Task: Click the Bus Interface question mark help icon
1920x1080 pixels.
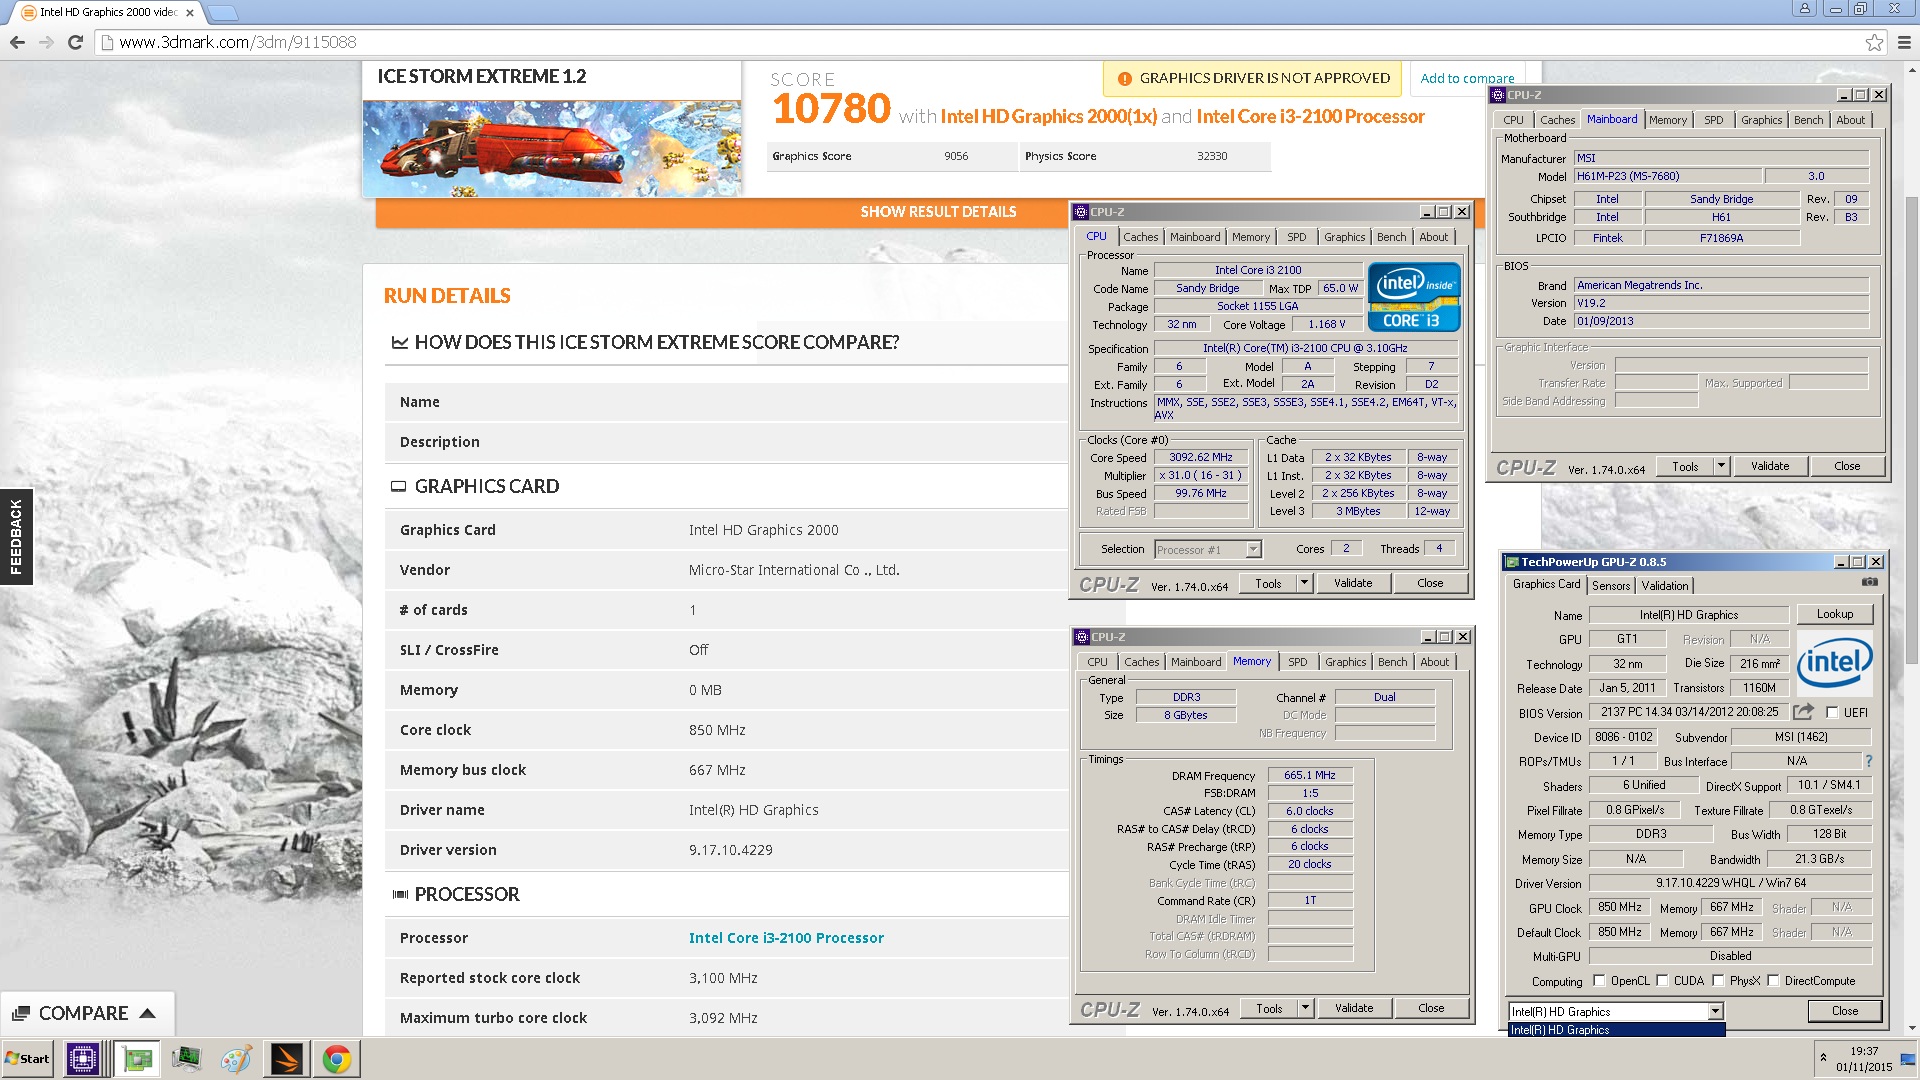Action: [1868, 761]
